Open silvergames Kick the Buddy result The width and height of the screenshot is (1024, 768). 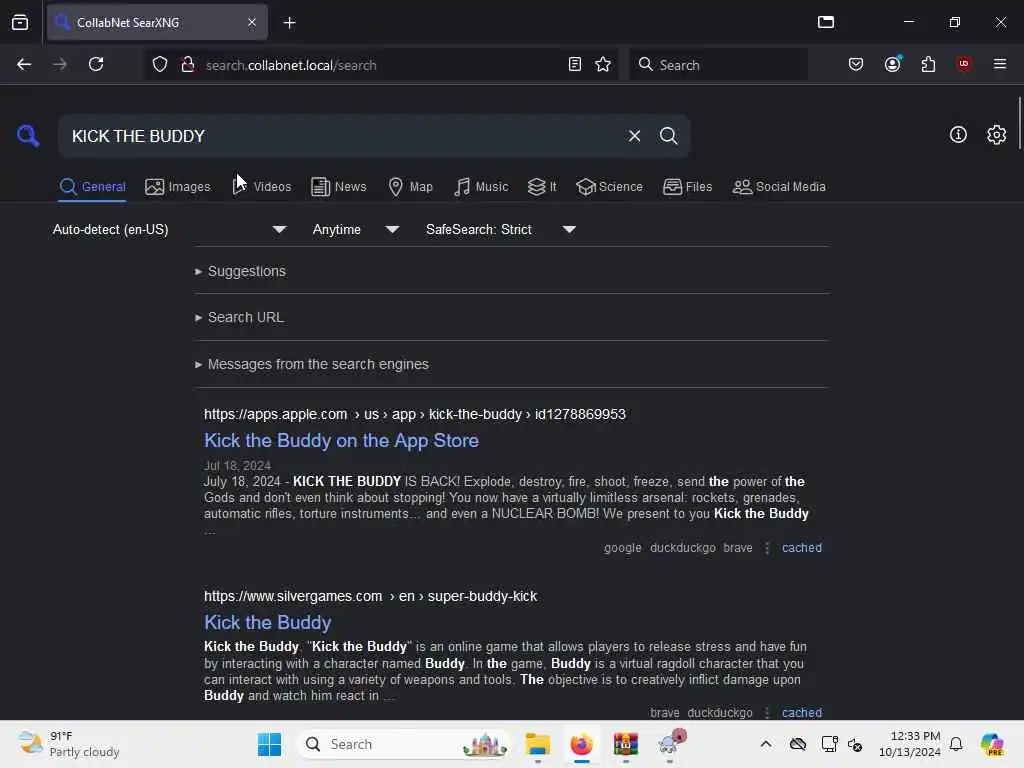click(x=268, y=622)
